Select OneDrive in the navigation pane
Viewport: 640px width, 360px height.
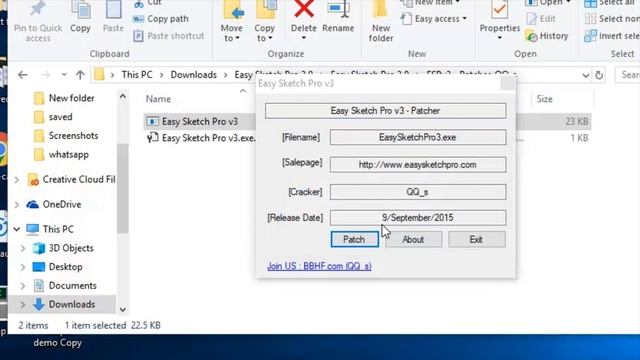coord(62,204)
